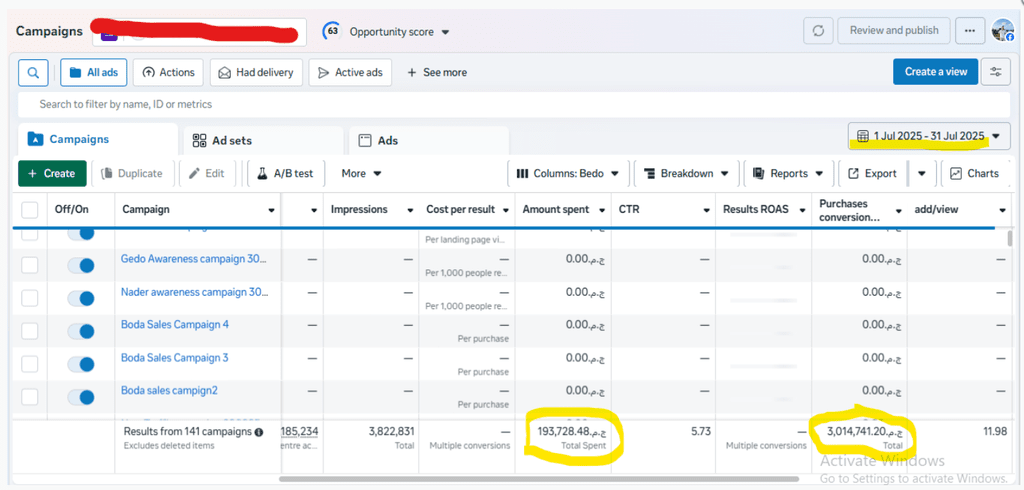Open the Charts panel
This screenshot has height=490, width=1024.
point(974,173)
